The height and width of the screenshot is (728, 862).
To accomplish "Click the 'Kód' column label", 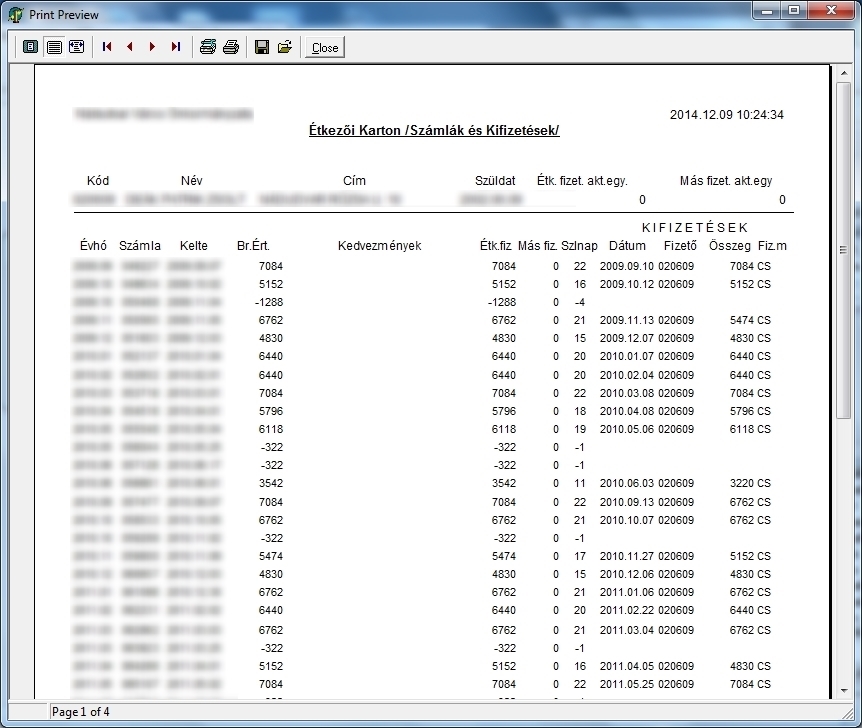I will (98, 180).
